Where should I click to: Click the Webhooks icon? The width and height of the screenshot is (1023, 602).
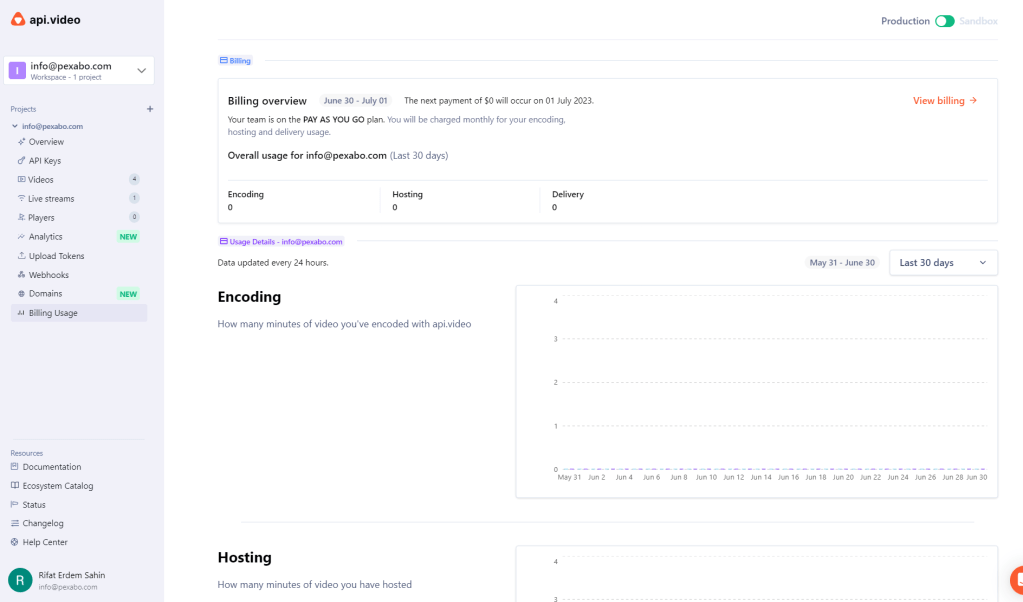point(22,275)
